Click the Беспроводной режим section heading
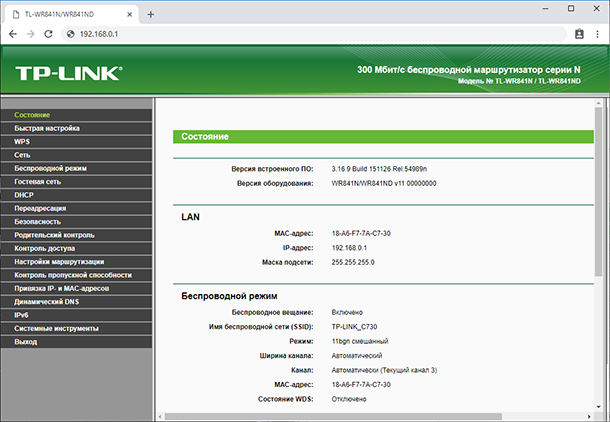Screen dimensions: 610x422 229,296
